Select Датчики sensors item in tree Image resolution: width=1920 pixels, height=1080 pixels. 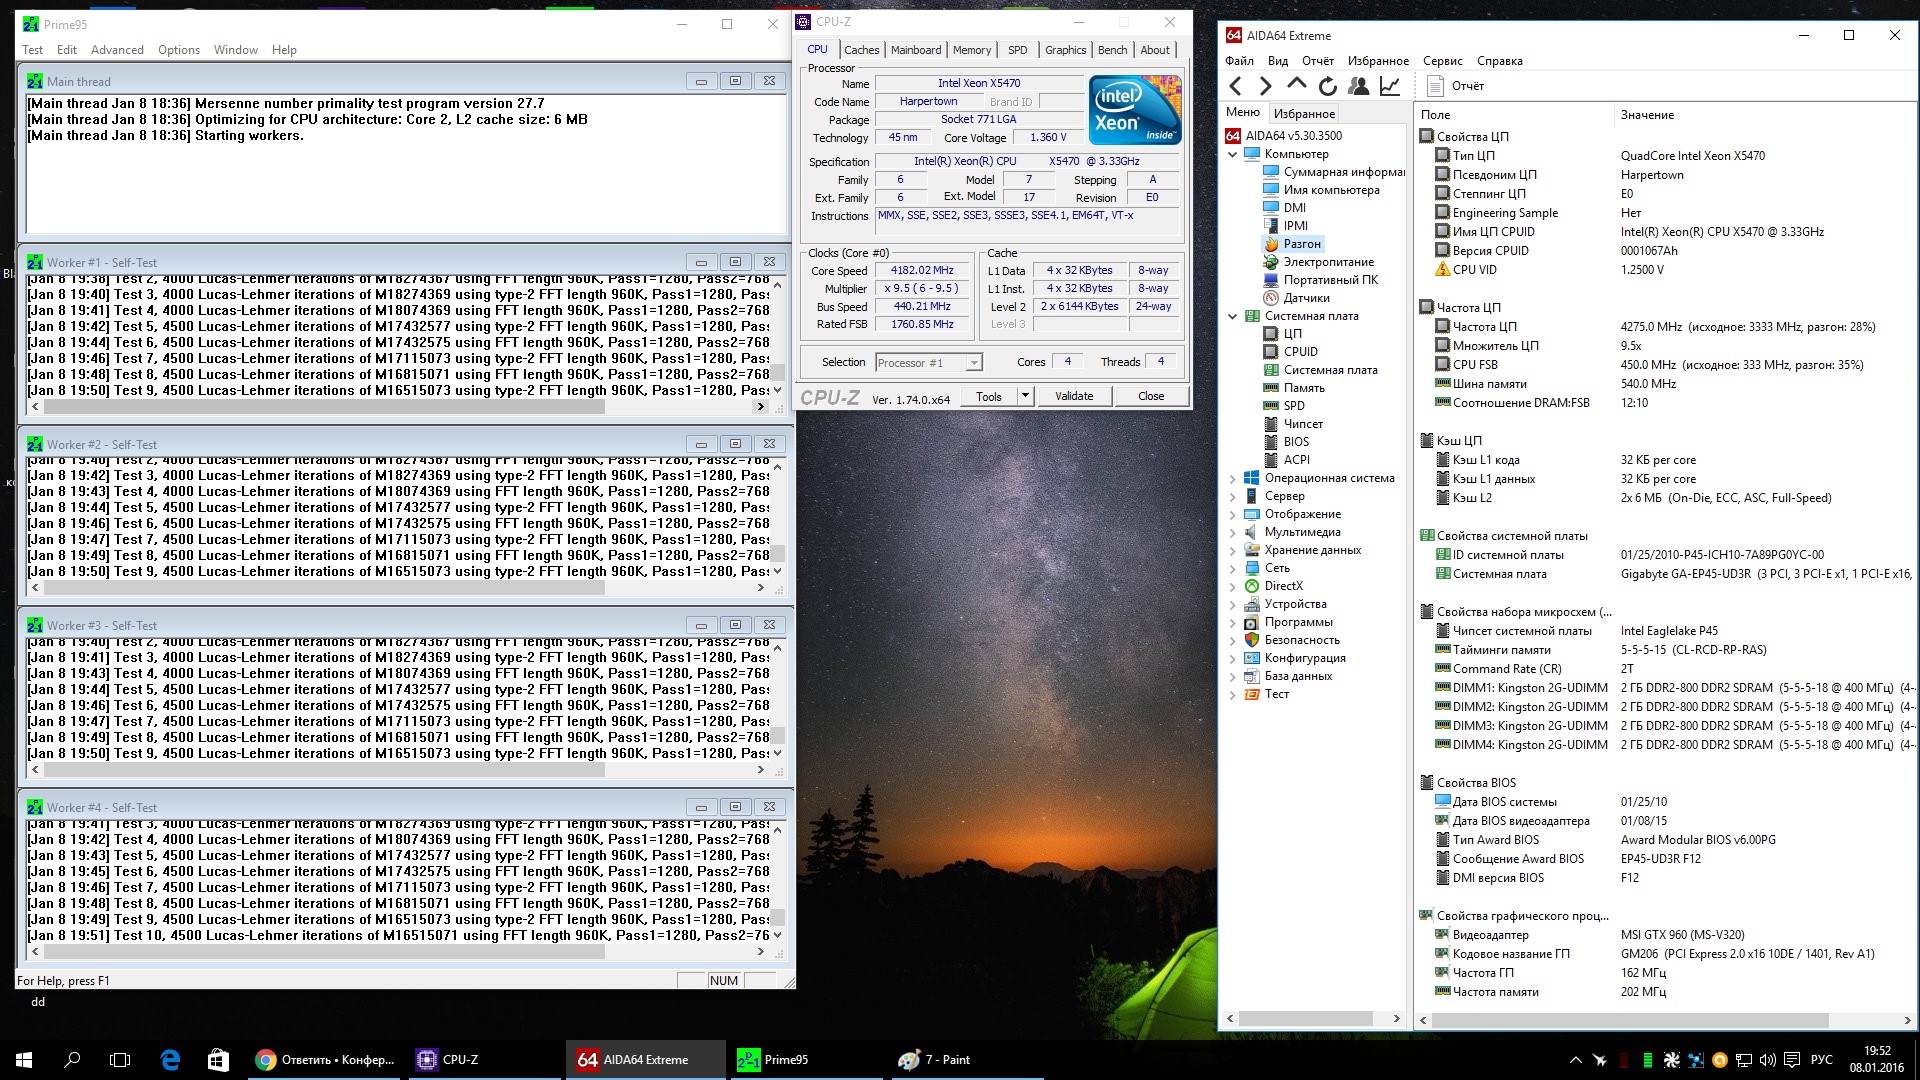click(1306, 298)
